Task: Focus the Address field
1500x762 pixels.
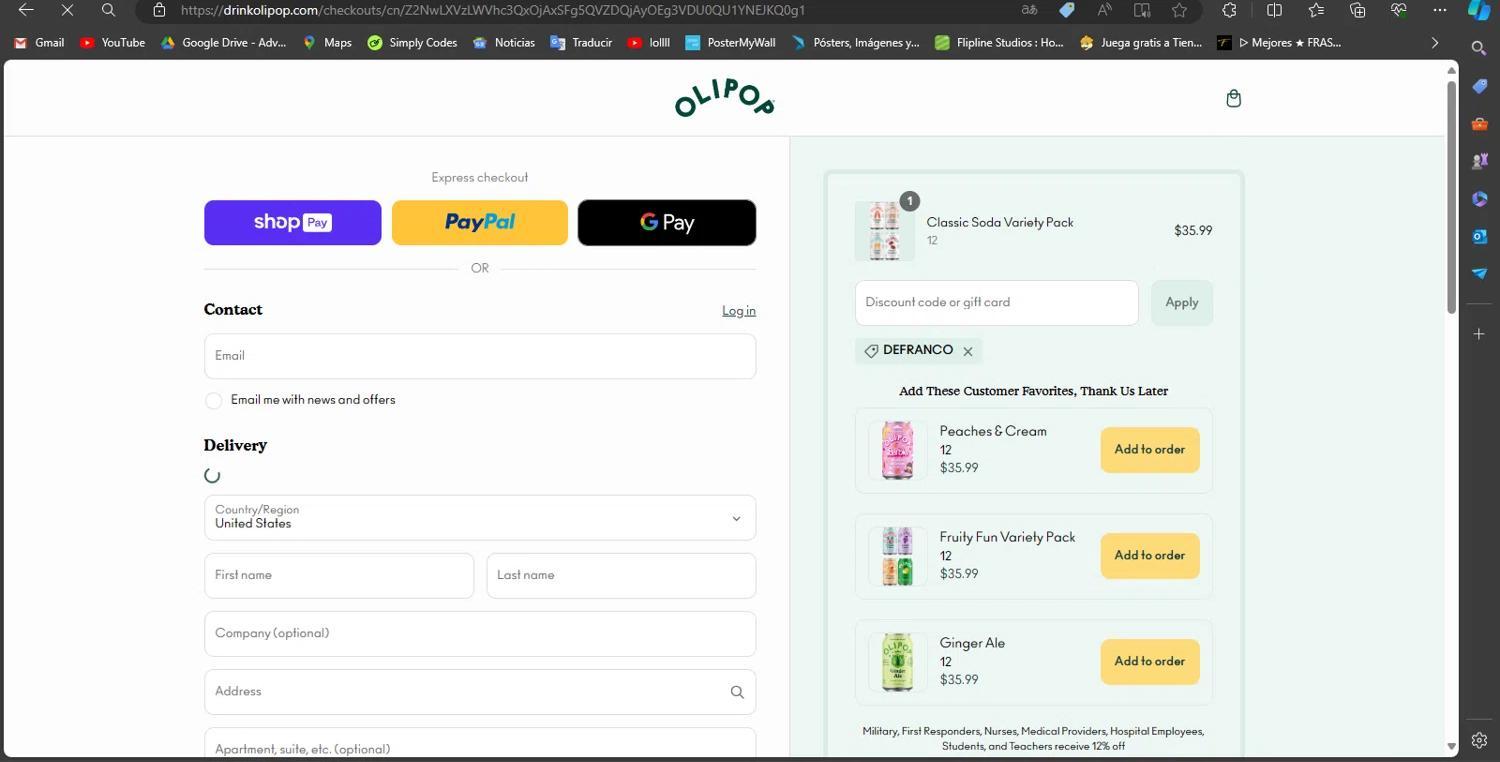Action: pos(480,692)
